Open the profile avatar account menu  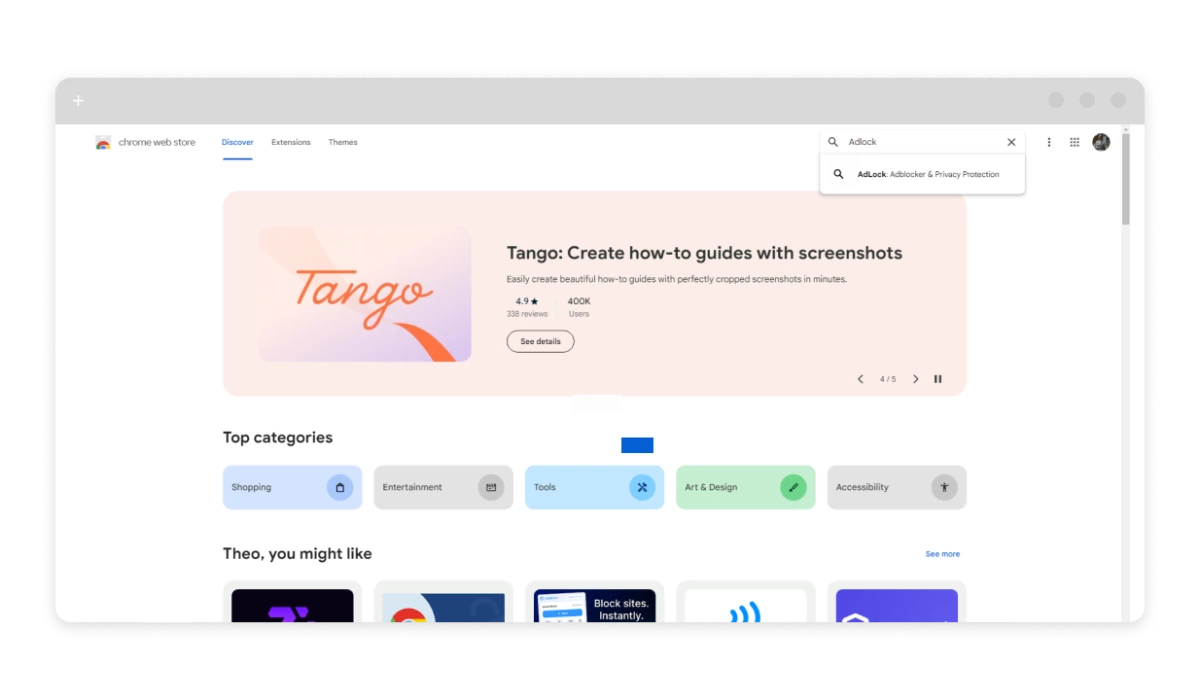click(1101, 142)
